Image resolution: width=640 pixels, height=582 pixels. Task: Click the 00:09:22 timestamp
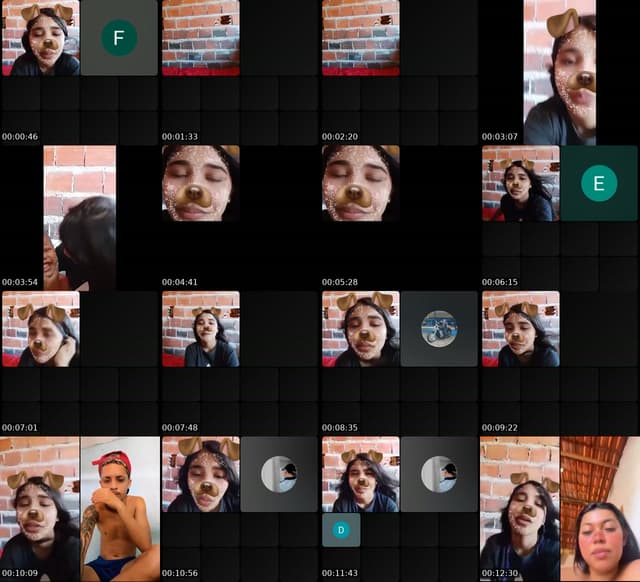tap(500, 428)
